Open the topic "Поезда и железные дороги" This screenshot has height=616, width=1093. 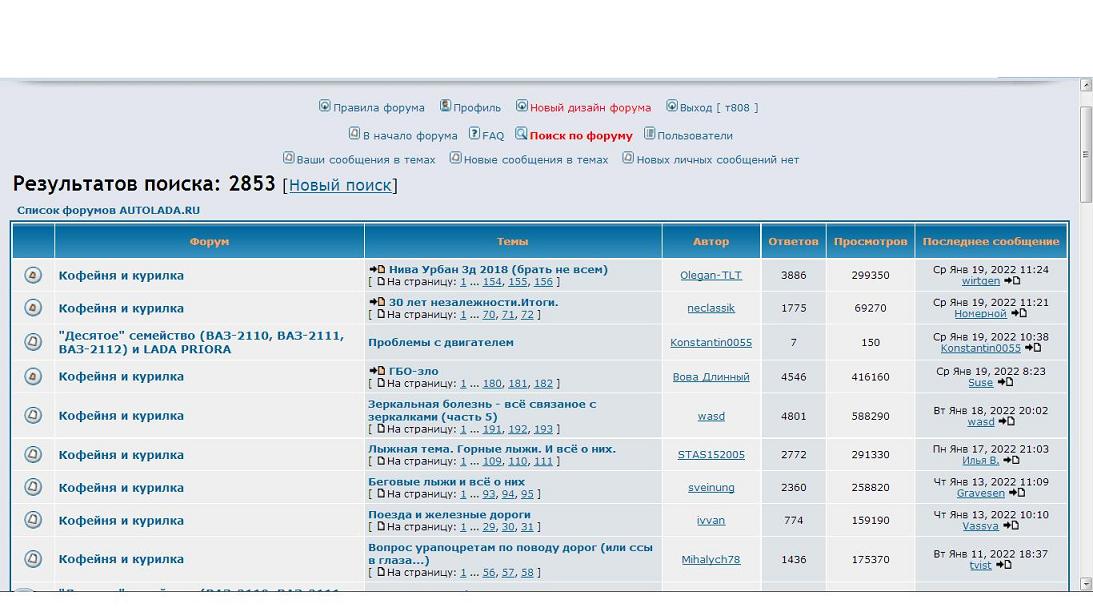click(449, 514)
